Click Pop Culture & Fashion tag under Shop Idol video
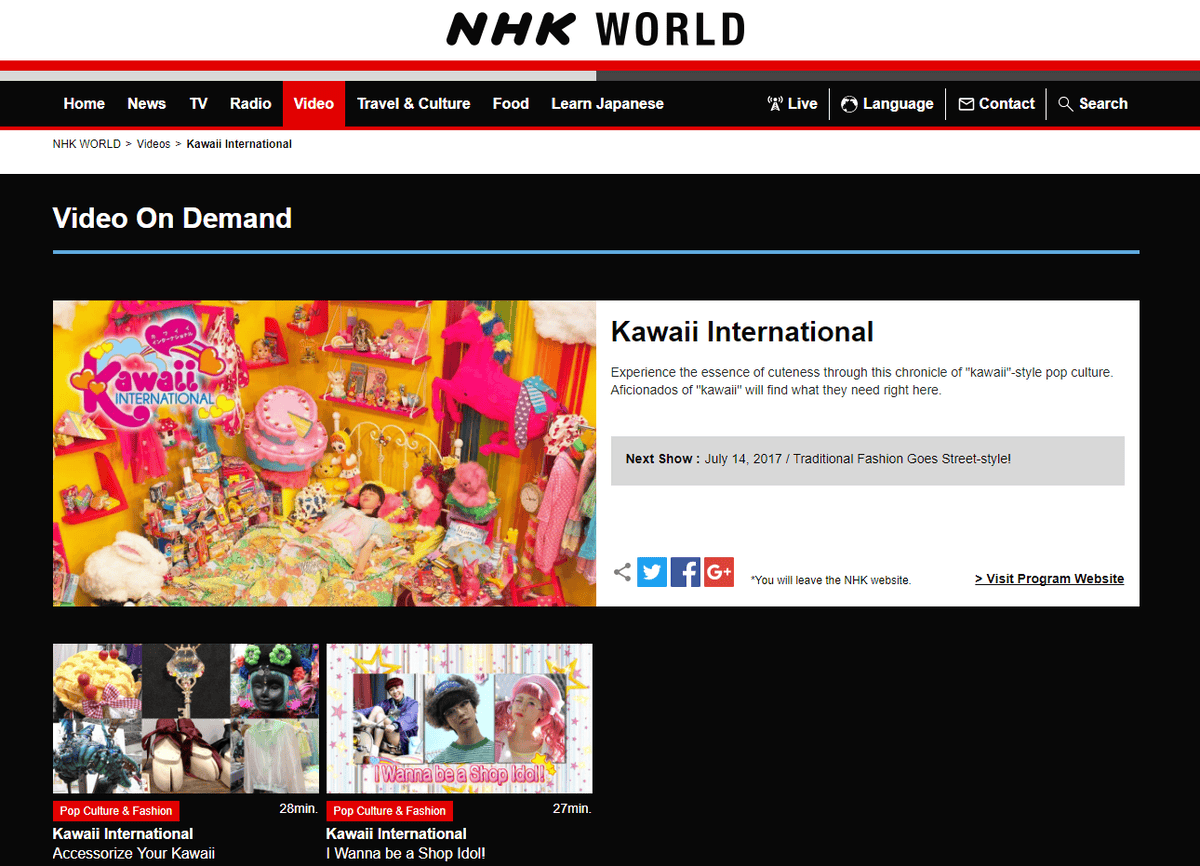The height and width of the screenshot is (866, 1200). (x=390, y=811)
